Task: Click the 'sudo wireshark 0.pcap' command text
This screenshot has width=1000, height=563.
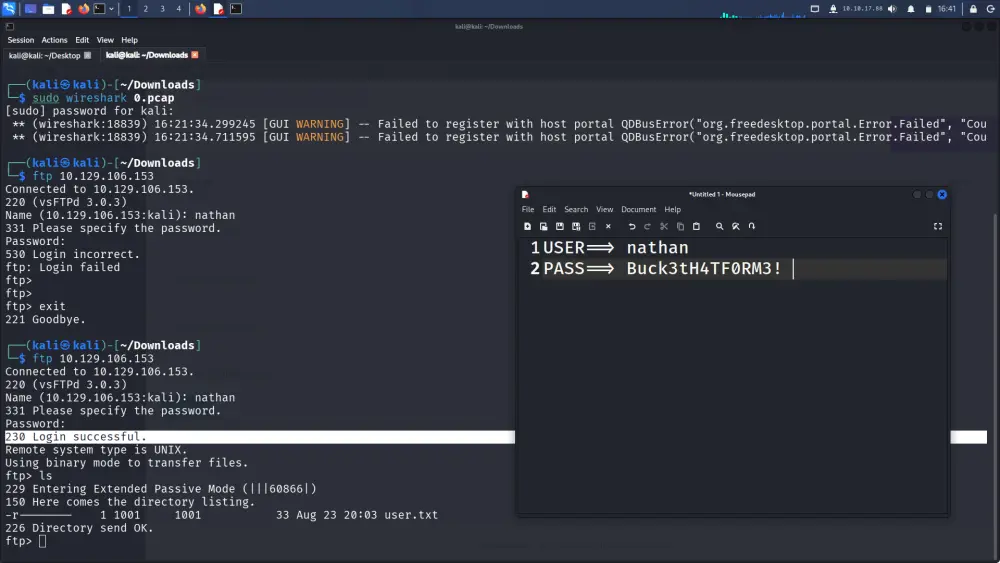Action: (103, 98)
